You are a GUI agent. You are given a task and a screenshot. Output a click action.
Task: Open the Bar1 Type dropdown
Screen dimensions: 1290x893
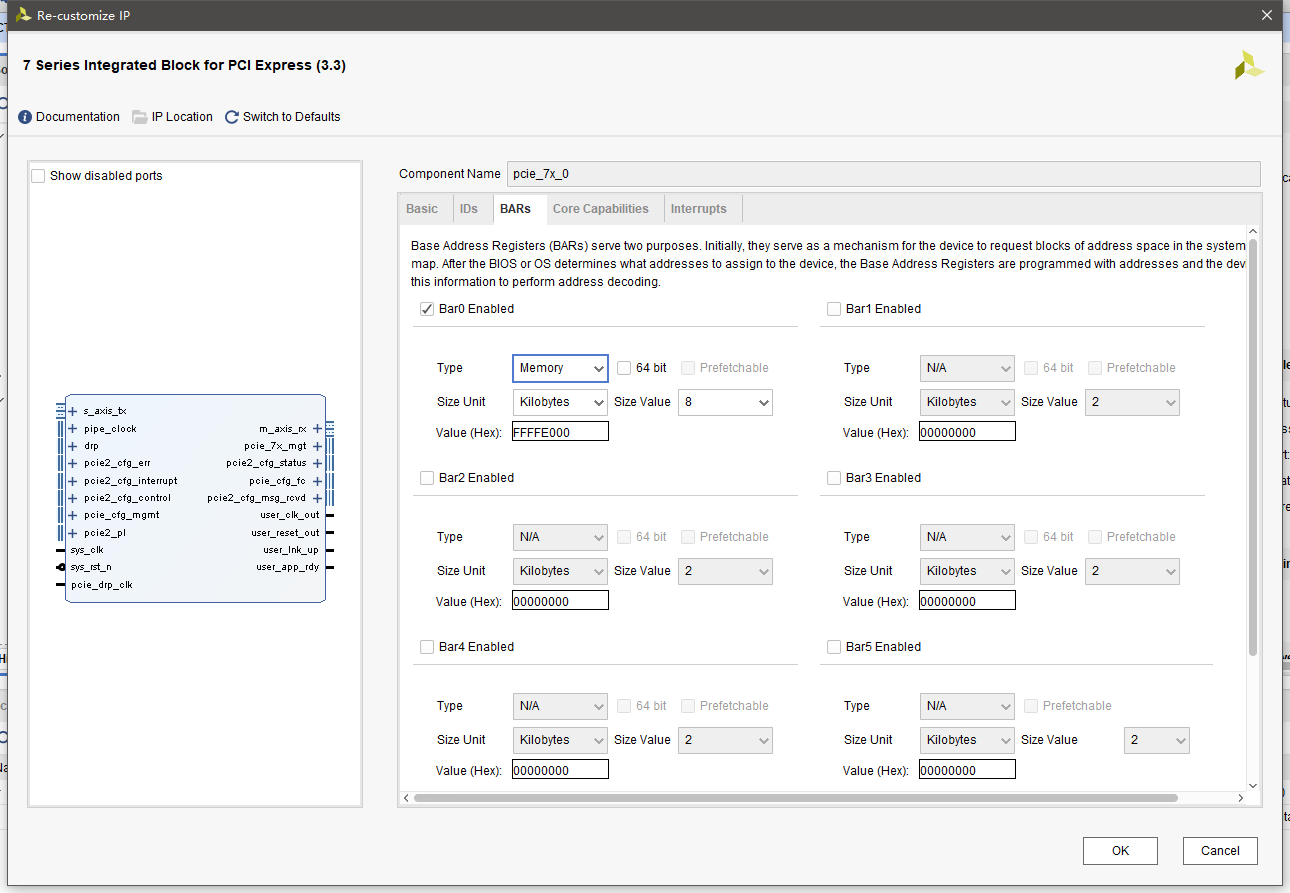[x=967, y=368]
